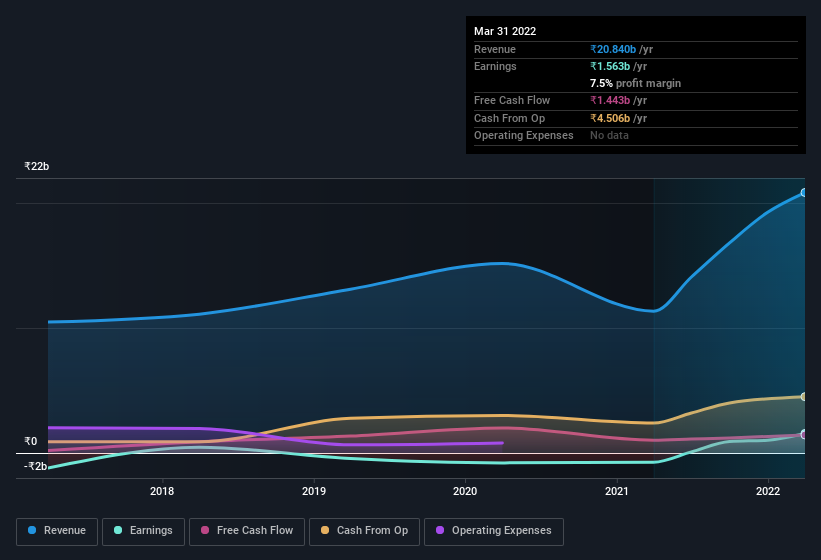Click the 2021 x-axis label
The height and width of the screenshot is (560, 821).
(617, 491)
